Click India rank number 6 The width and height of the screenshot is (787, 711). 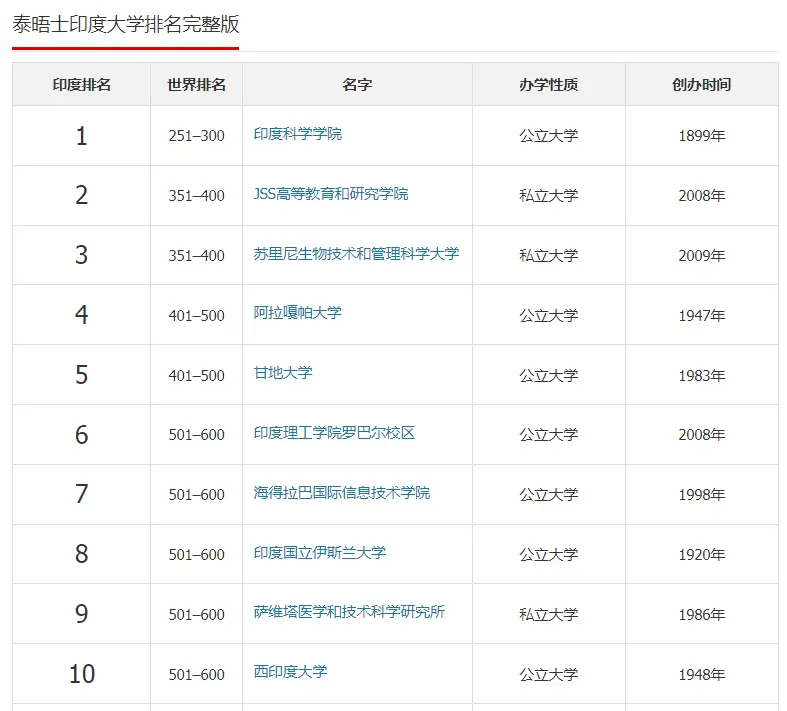click(x=81, y=435)
